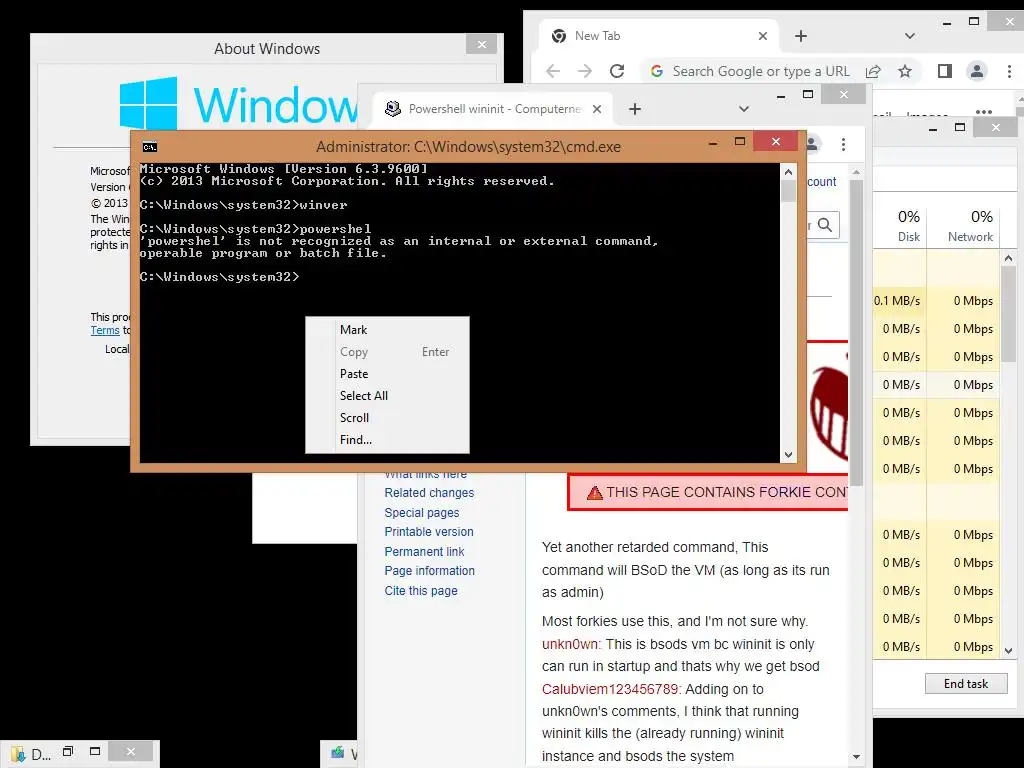Reload the New Tab page
This screenshot has width=1024, height=768.
tap(617, 71)
